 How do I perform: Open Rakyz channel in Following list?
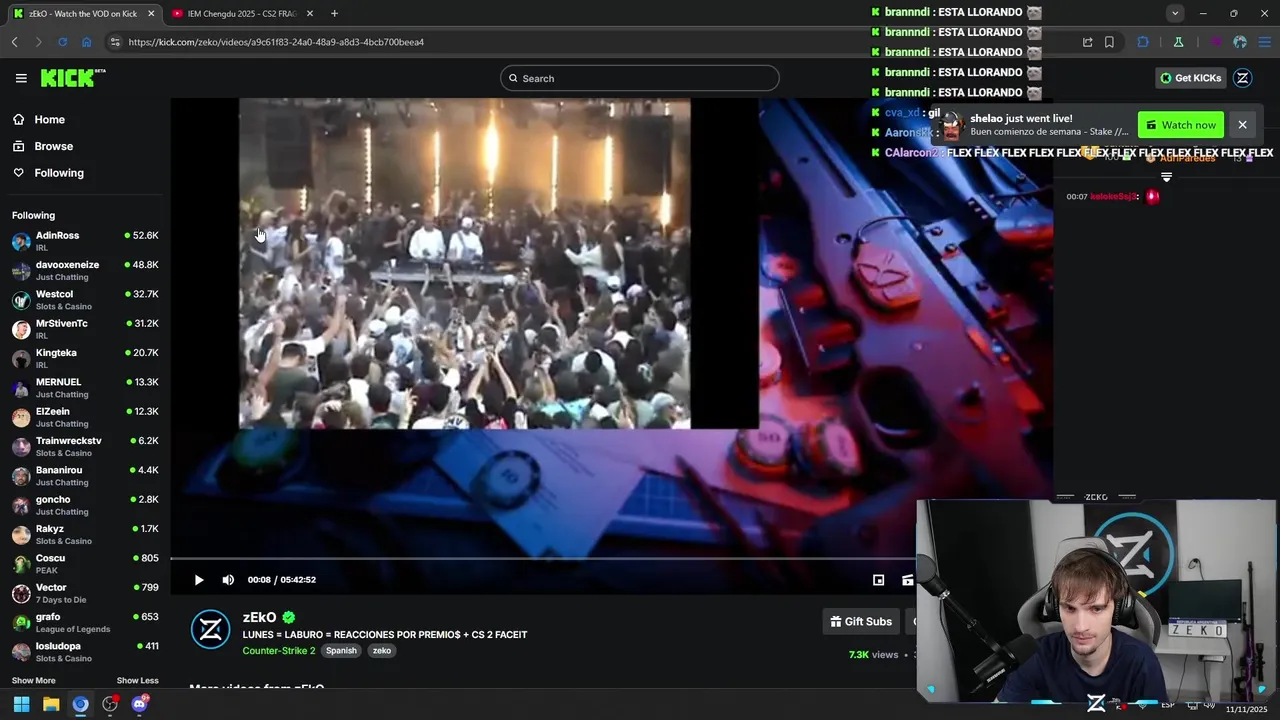click(x=85, y=535)
